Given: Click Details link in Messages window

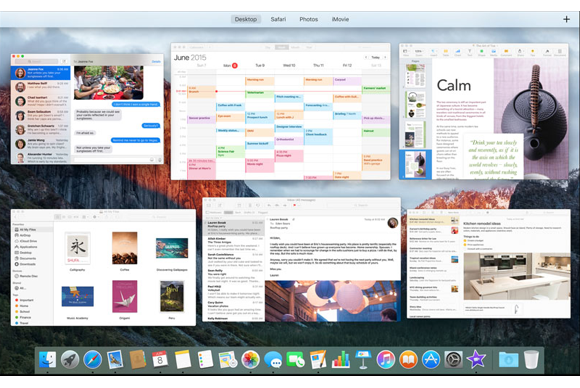Looking at the screenshot, I should [x=156, y=62].
